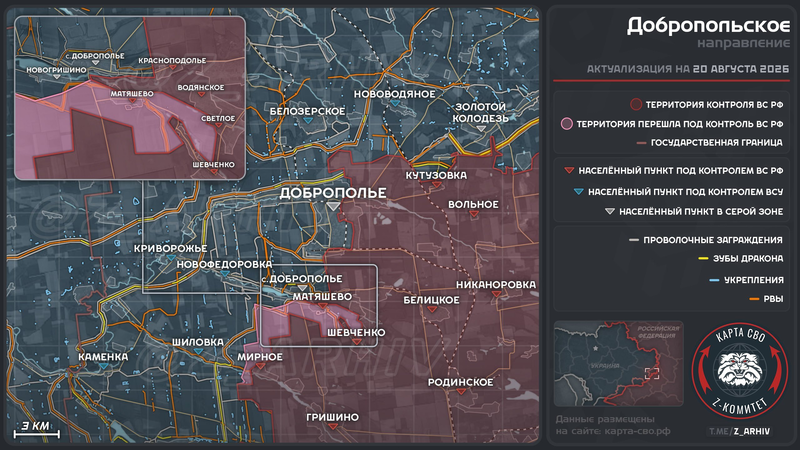Click the target frame on the overview minimap
The width and height of the screenshot is (800, 450).
pos(652,373)
